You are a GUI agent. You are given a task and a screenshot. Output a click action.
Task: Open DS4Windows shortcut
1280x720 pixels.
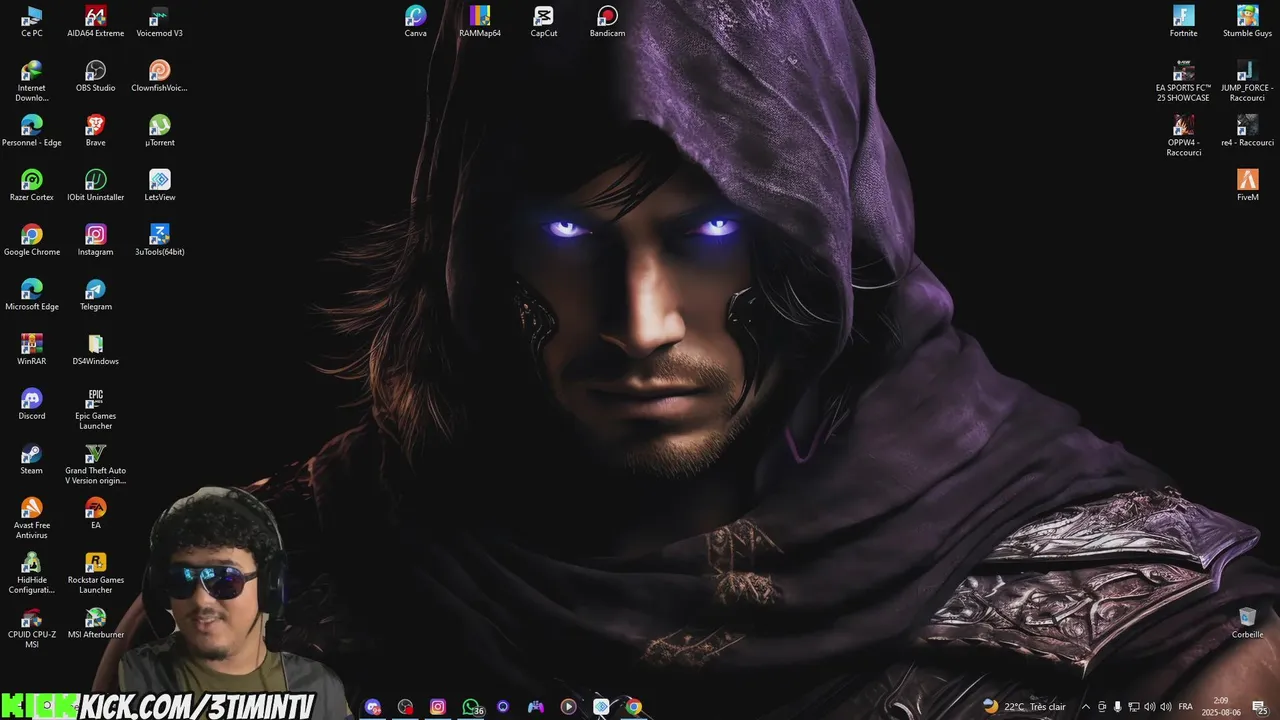coord(96,350)
